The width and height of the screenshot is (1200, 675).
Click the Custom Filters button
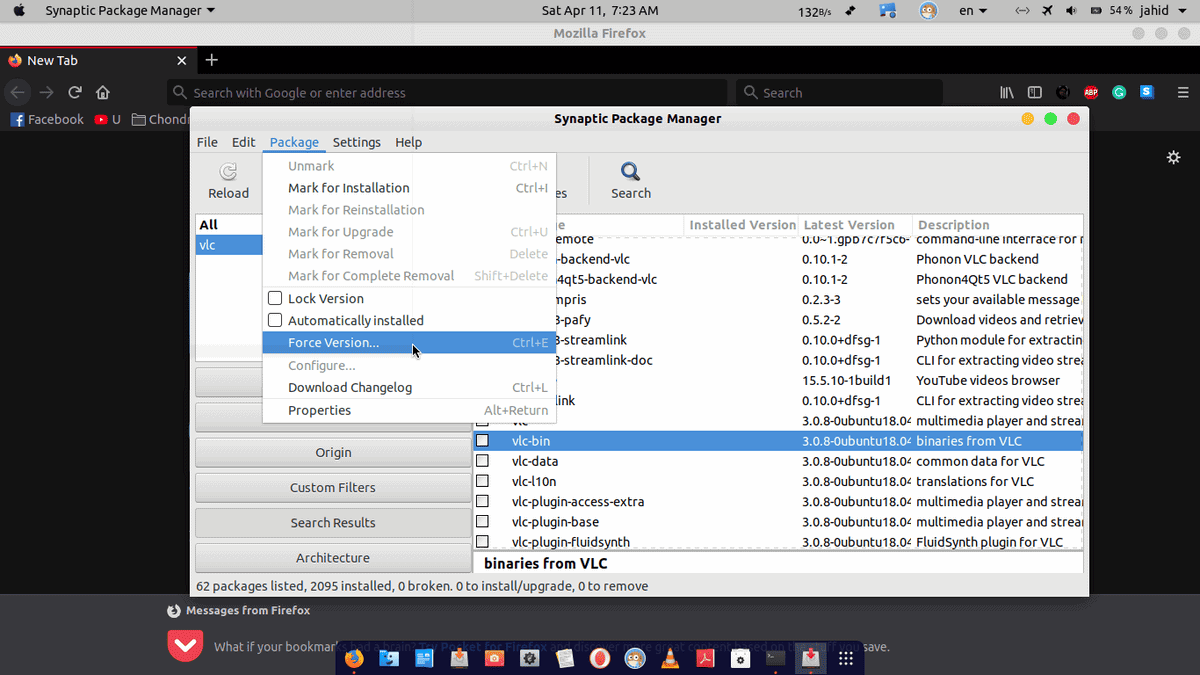pos(333,487)
